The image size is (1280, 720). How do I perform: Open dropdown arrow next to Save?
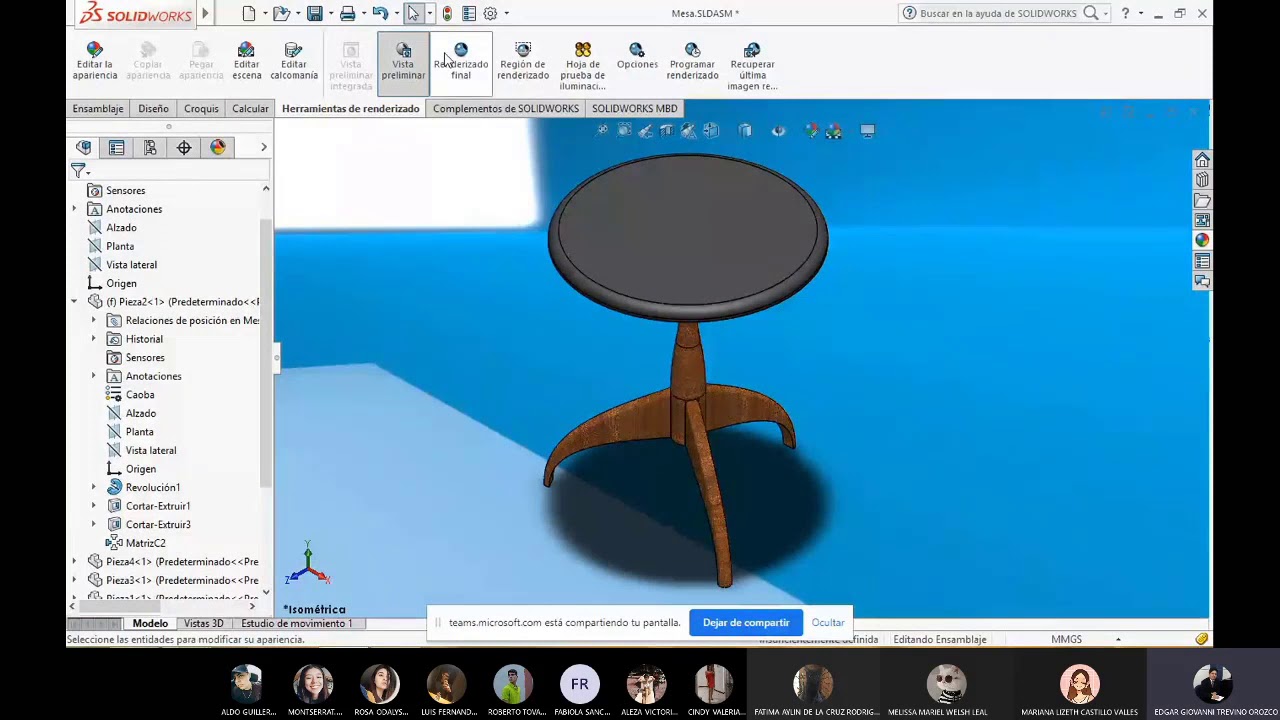[x=330, y=14]
